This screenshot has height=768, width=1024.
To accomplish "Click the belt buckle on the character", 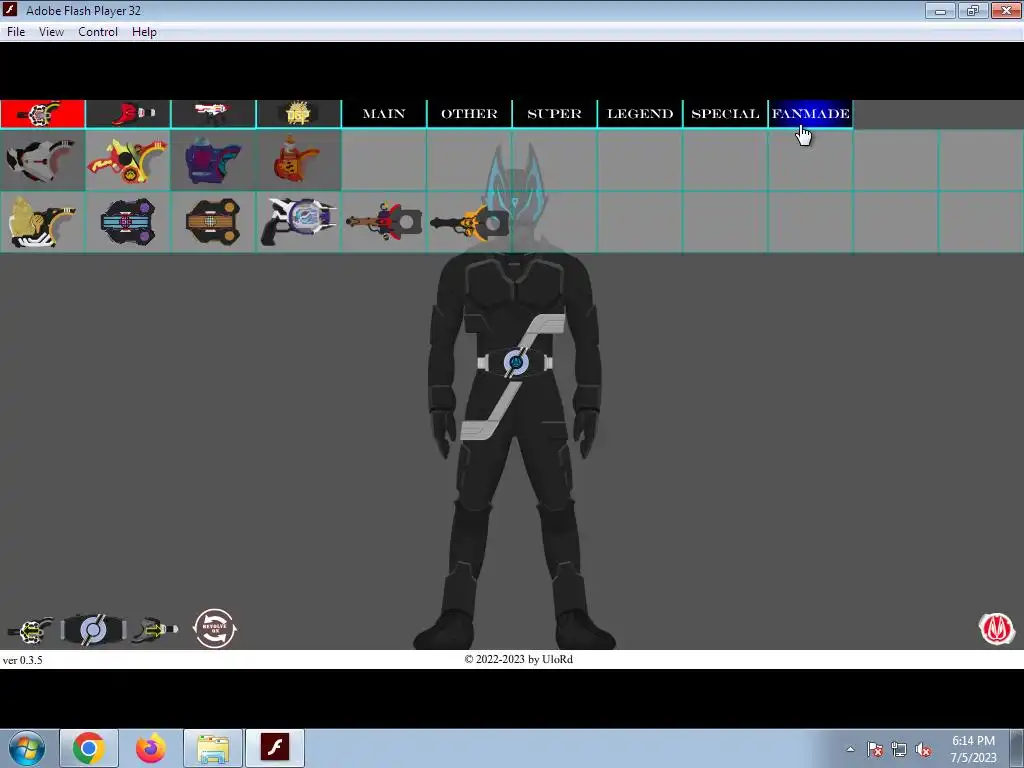I will click(x=515, y=362).
